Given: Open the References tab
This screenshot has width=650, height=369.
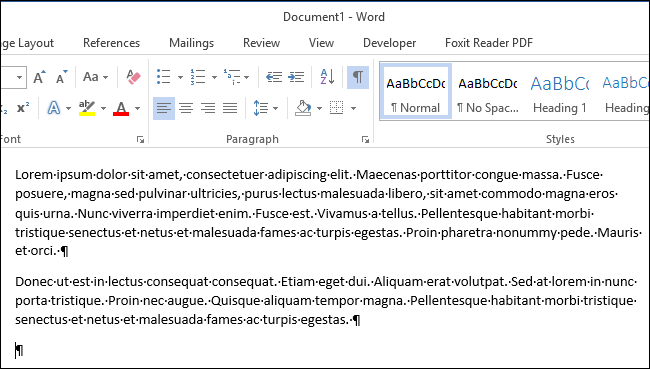Looking at the screenshot, I should click(112, 43).
